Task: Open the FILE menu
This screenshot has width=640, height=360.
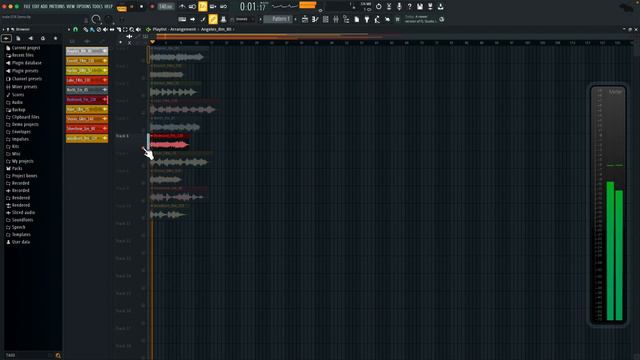Action: [x=27, y=7]
